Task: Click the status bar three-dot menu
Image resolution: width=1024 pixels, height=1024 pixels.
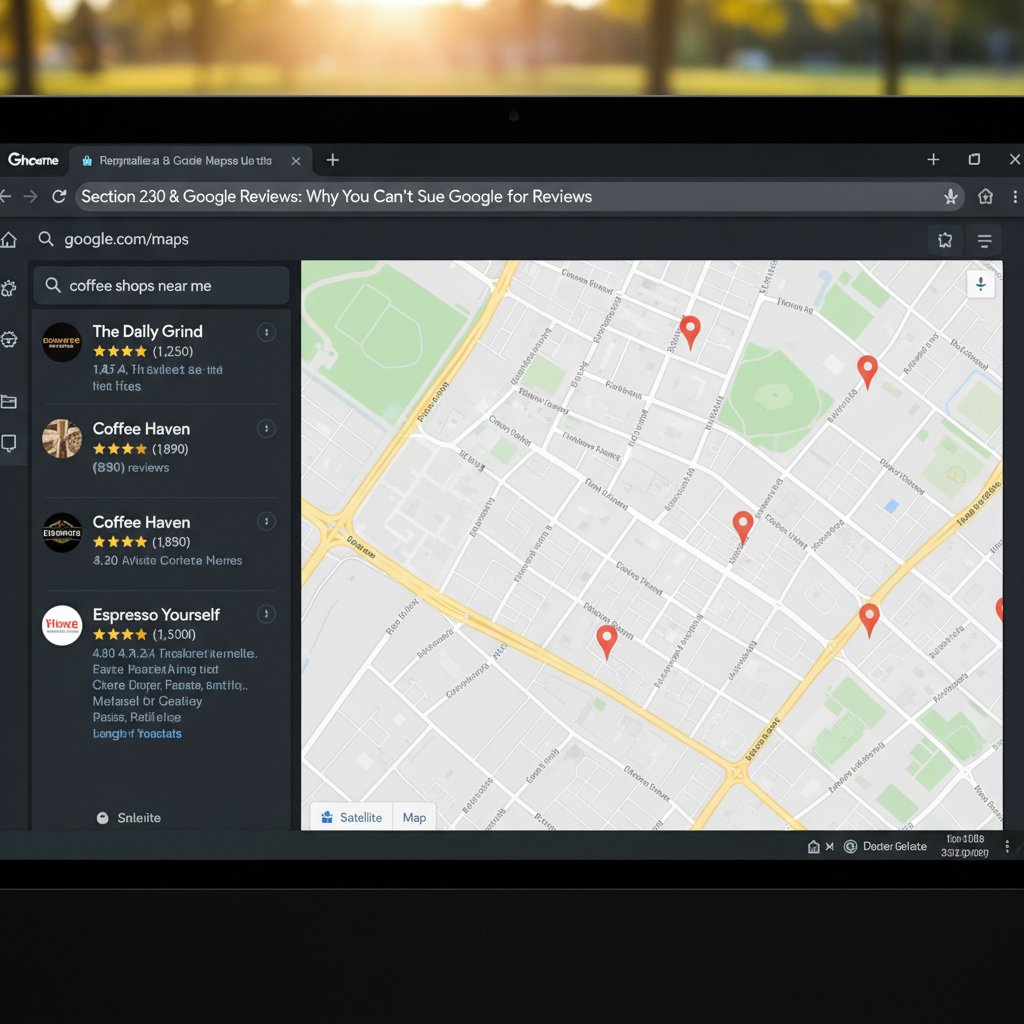Action: click(x=1007, y=846)
